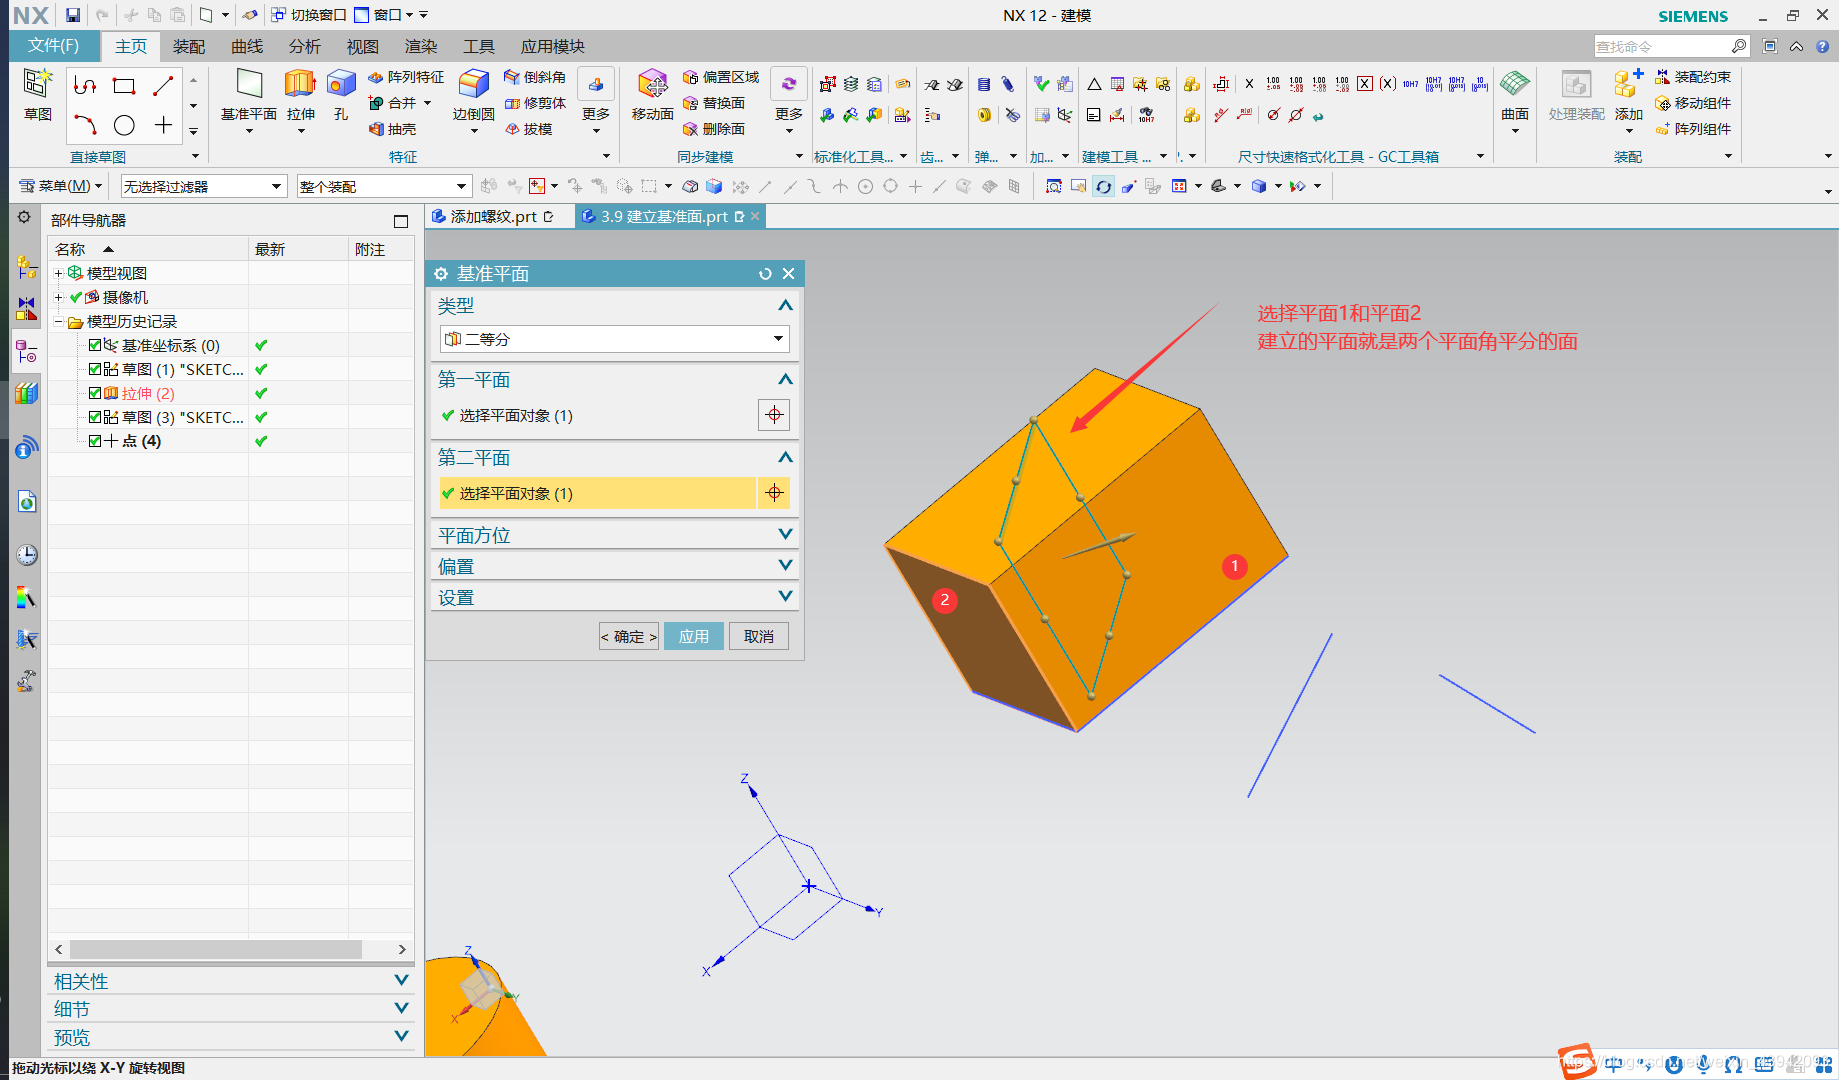Close the 基准平面 dialog
1839x1080 pixels.
point(788,274)
